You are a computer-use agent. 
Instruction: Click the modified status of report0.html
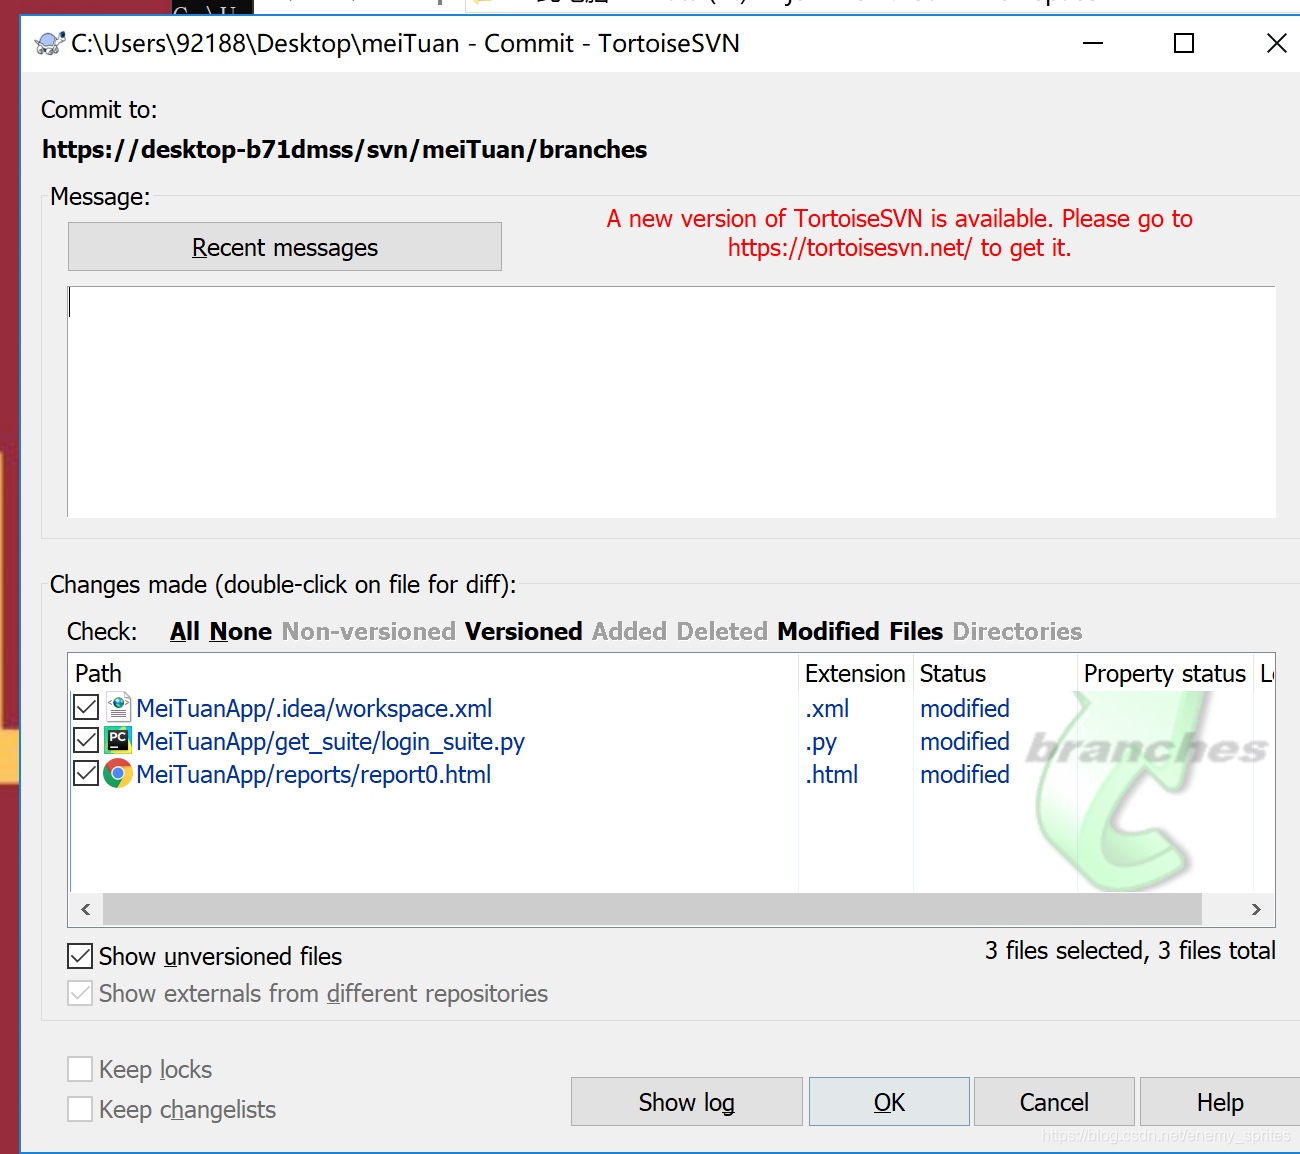[x=965, y=774]
